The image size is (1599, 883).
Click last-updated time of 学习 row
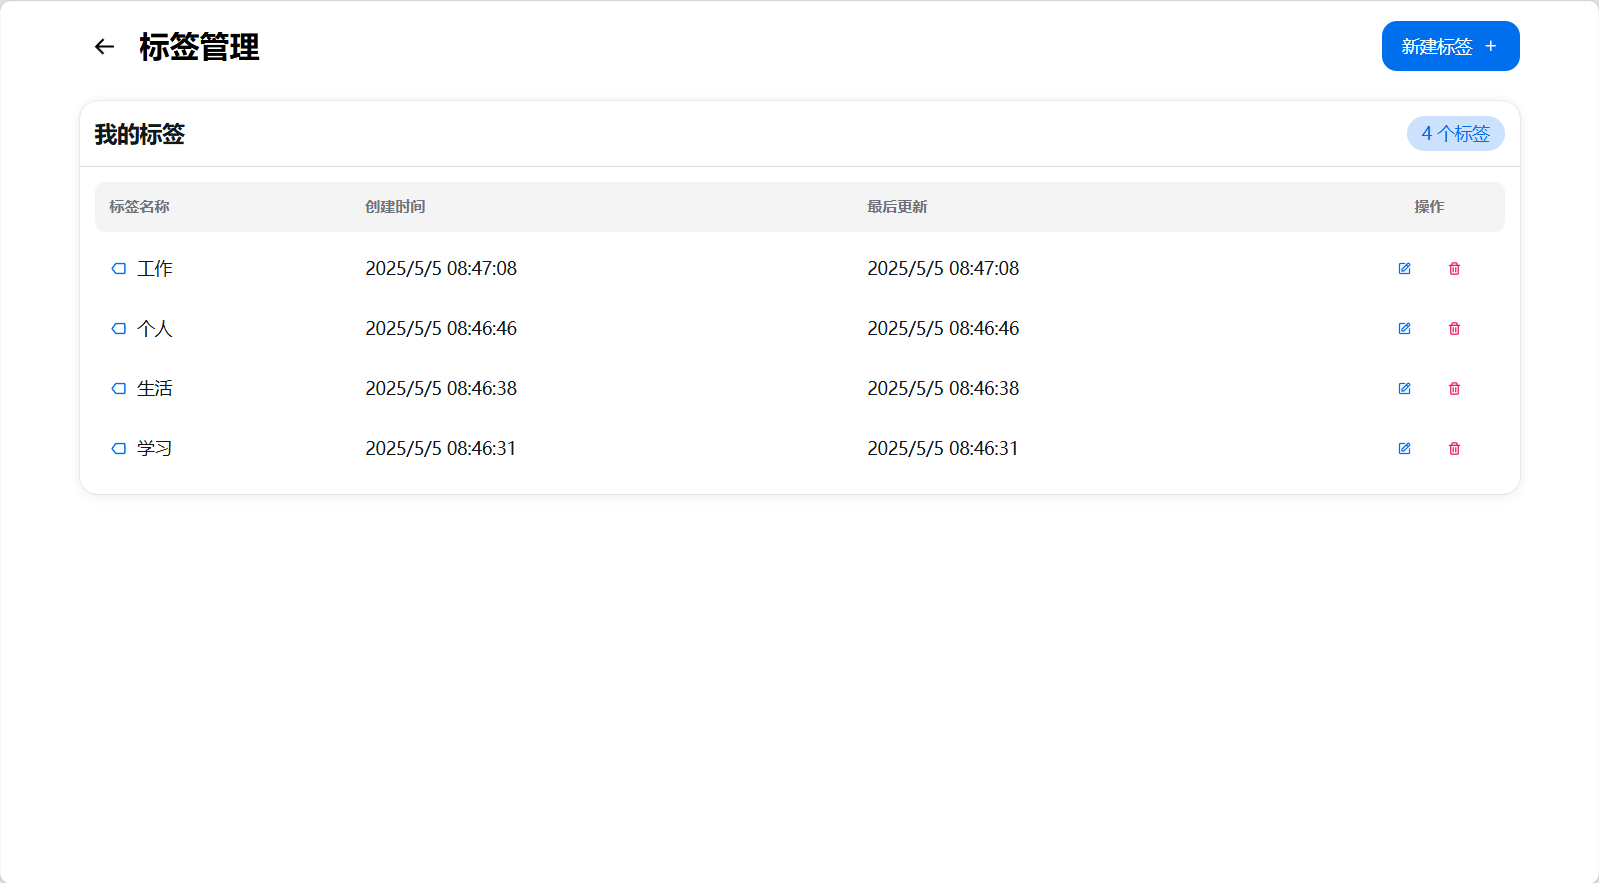click(x=943, y=448)
